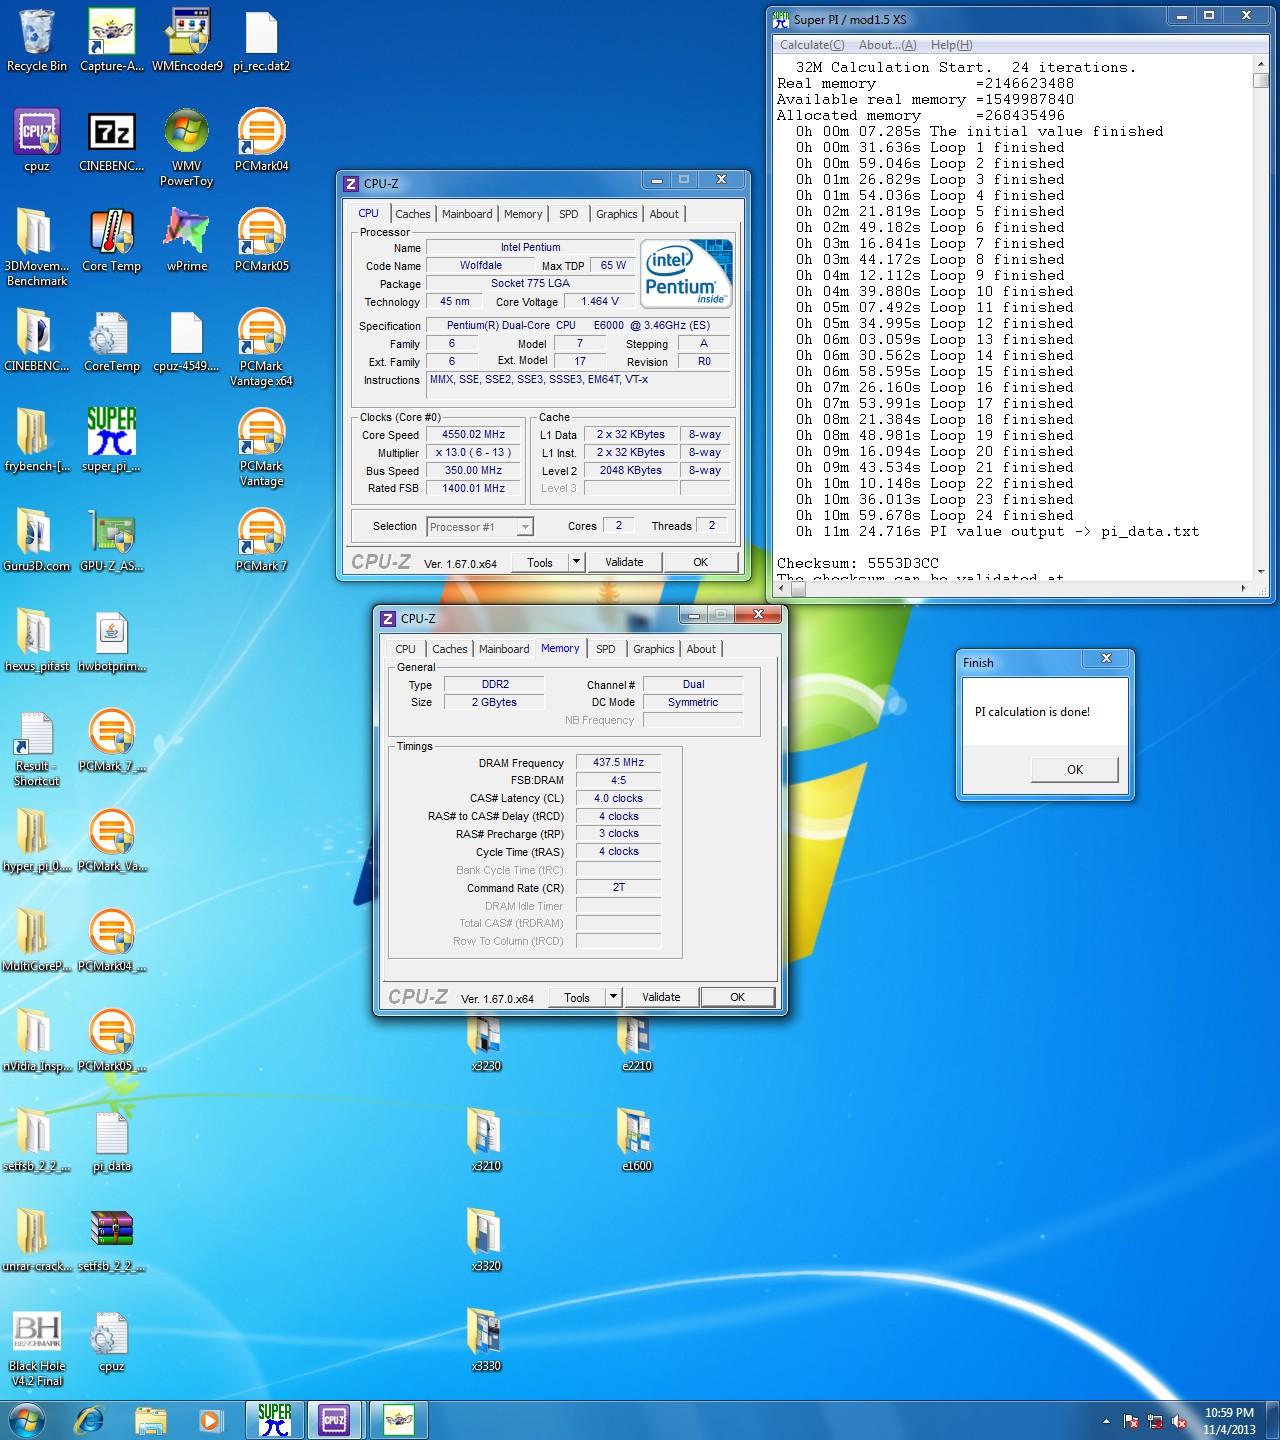Screen dimensions: 1280x1440
Task: Click the Core Voltage value 1.464 V
Action: 600,302
